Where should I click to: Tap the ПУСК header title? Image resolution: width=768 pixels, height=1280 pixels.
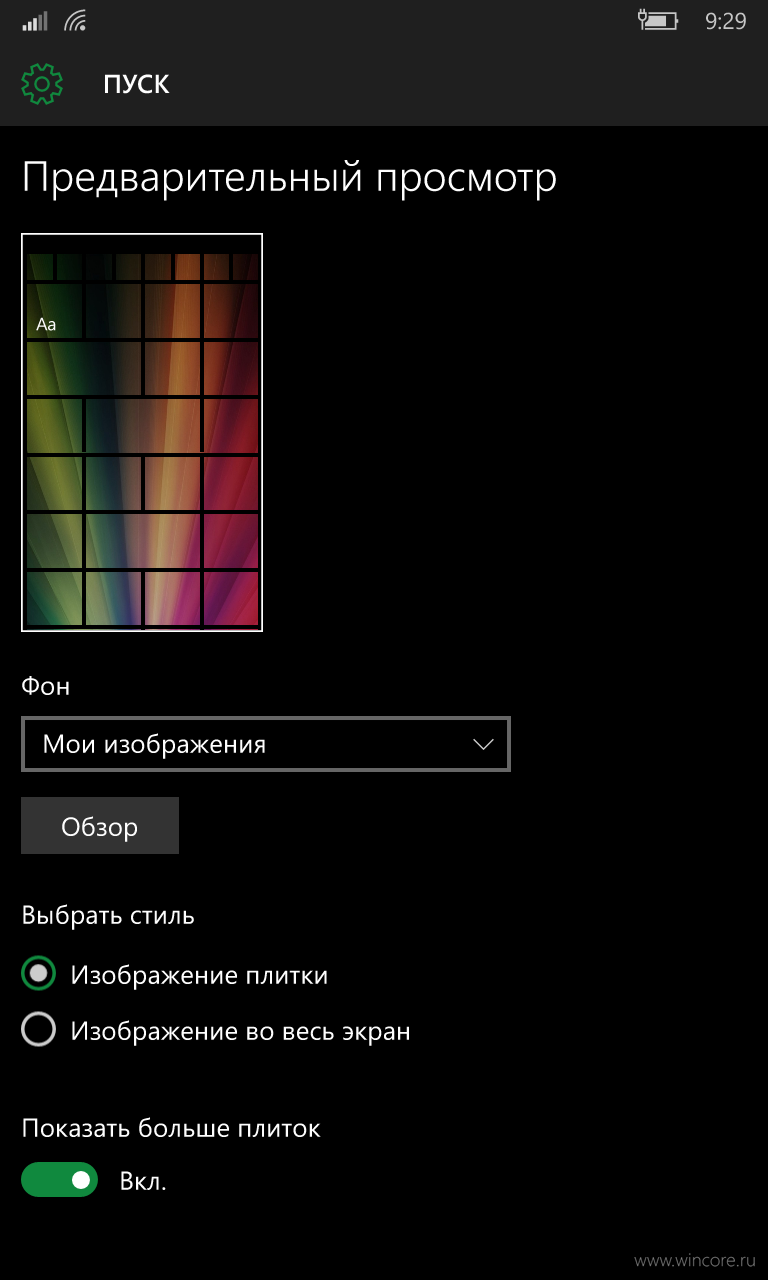click(x=136, y=84)
